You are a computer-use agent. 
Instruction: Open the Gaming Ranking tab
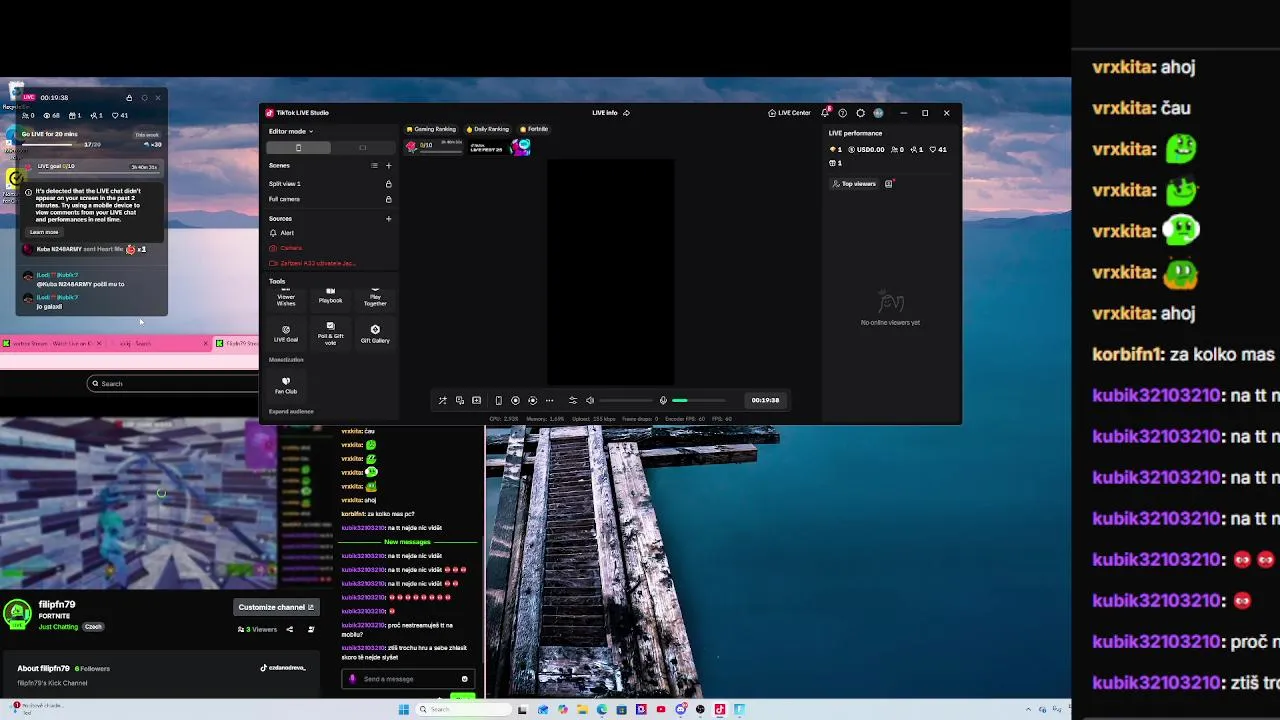(430, 129)
